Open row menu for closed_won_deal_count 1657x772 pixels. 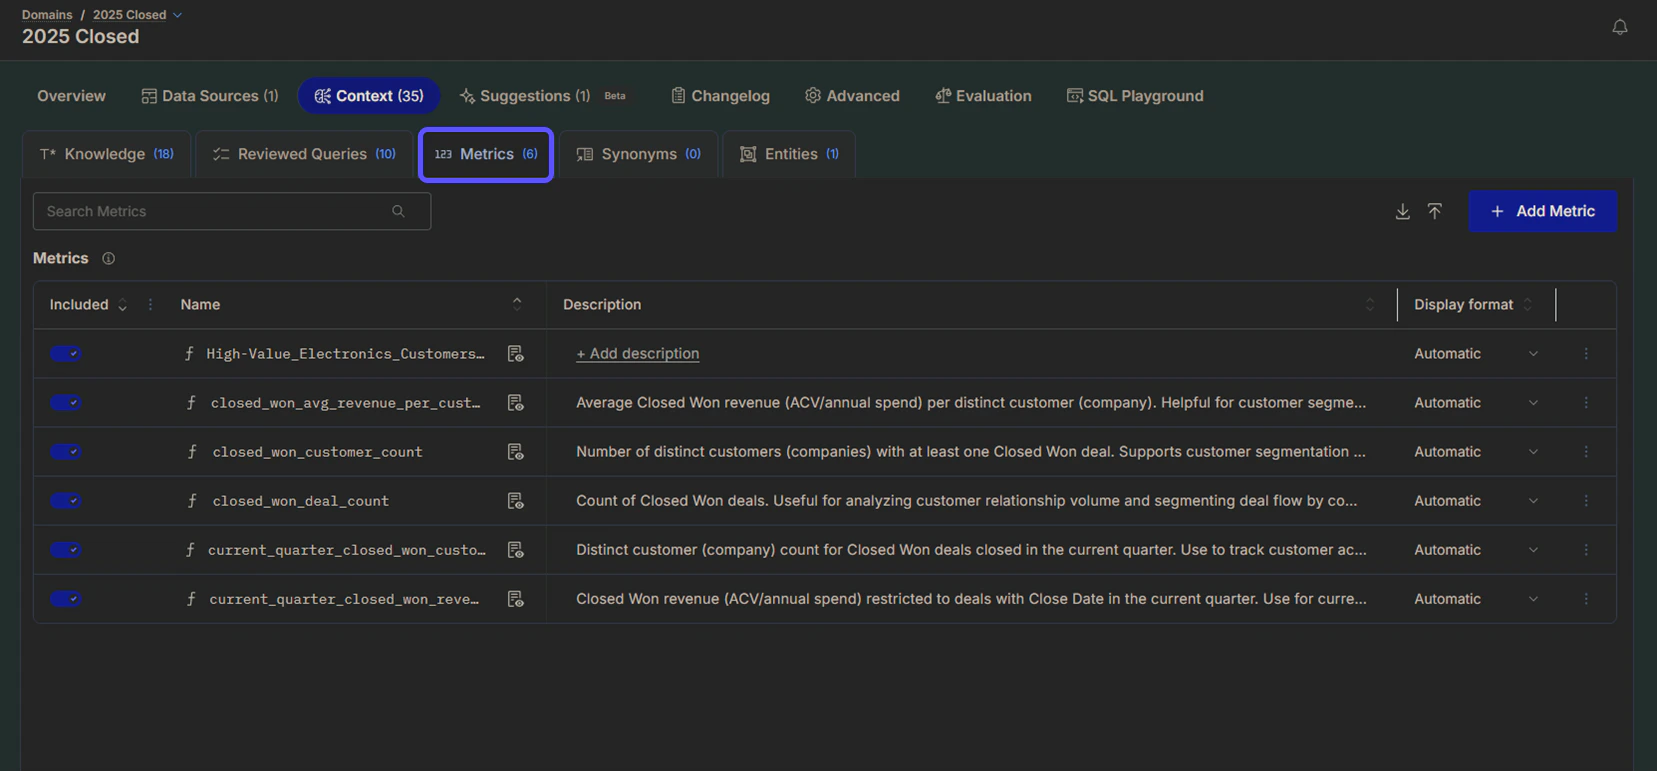click(1586, 500)
